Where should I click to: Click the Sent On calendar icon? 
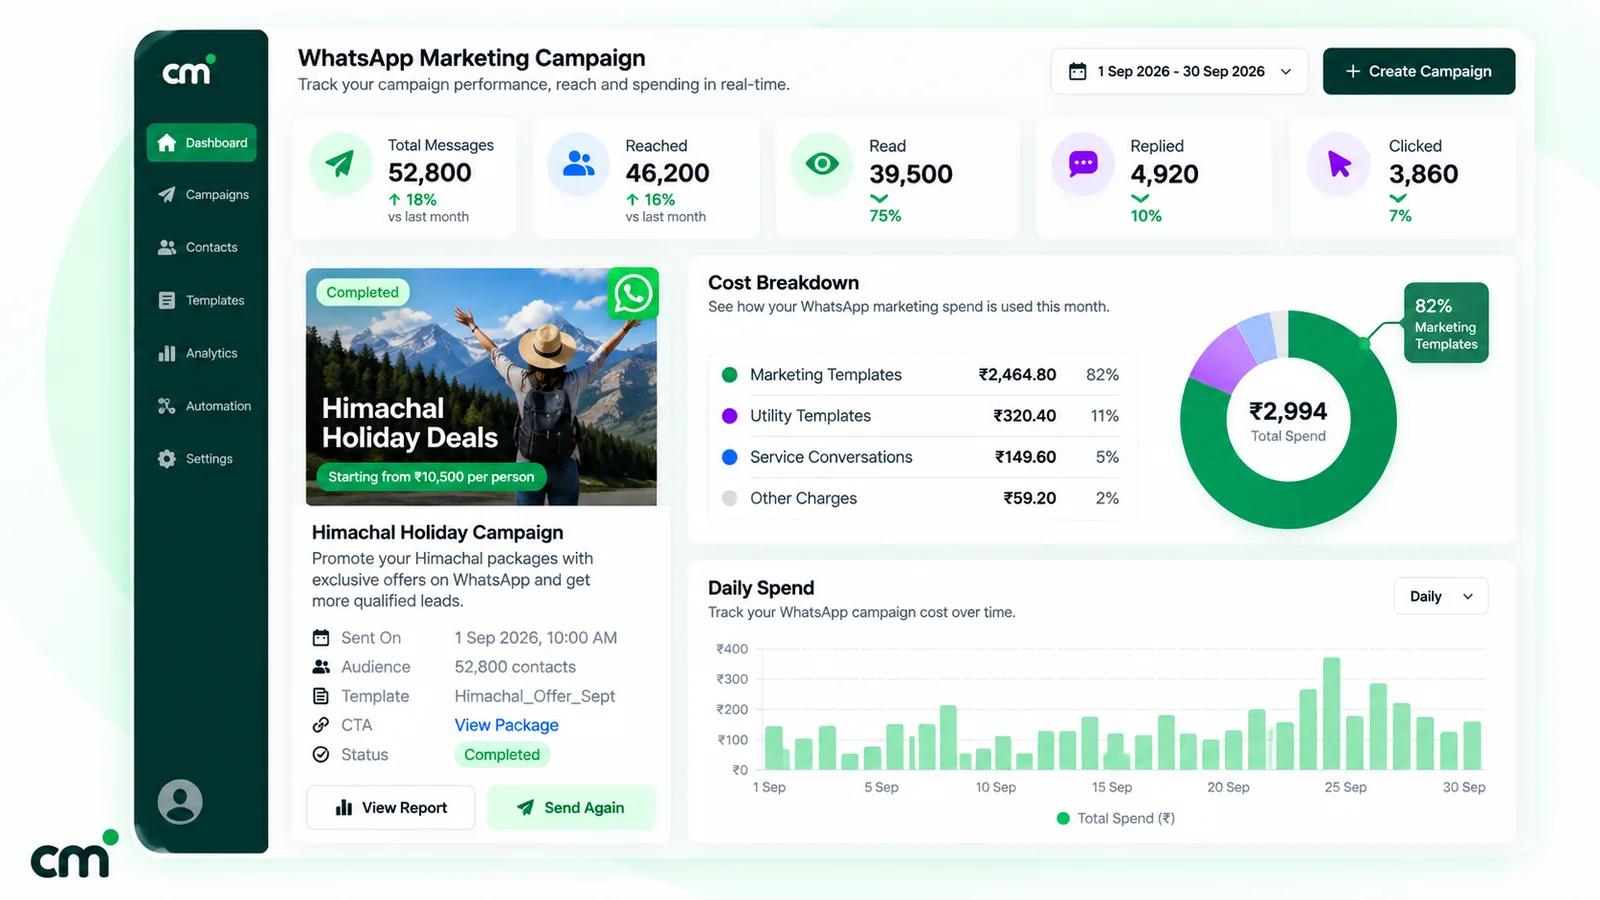pyautogui.click(x=321, y=638)
